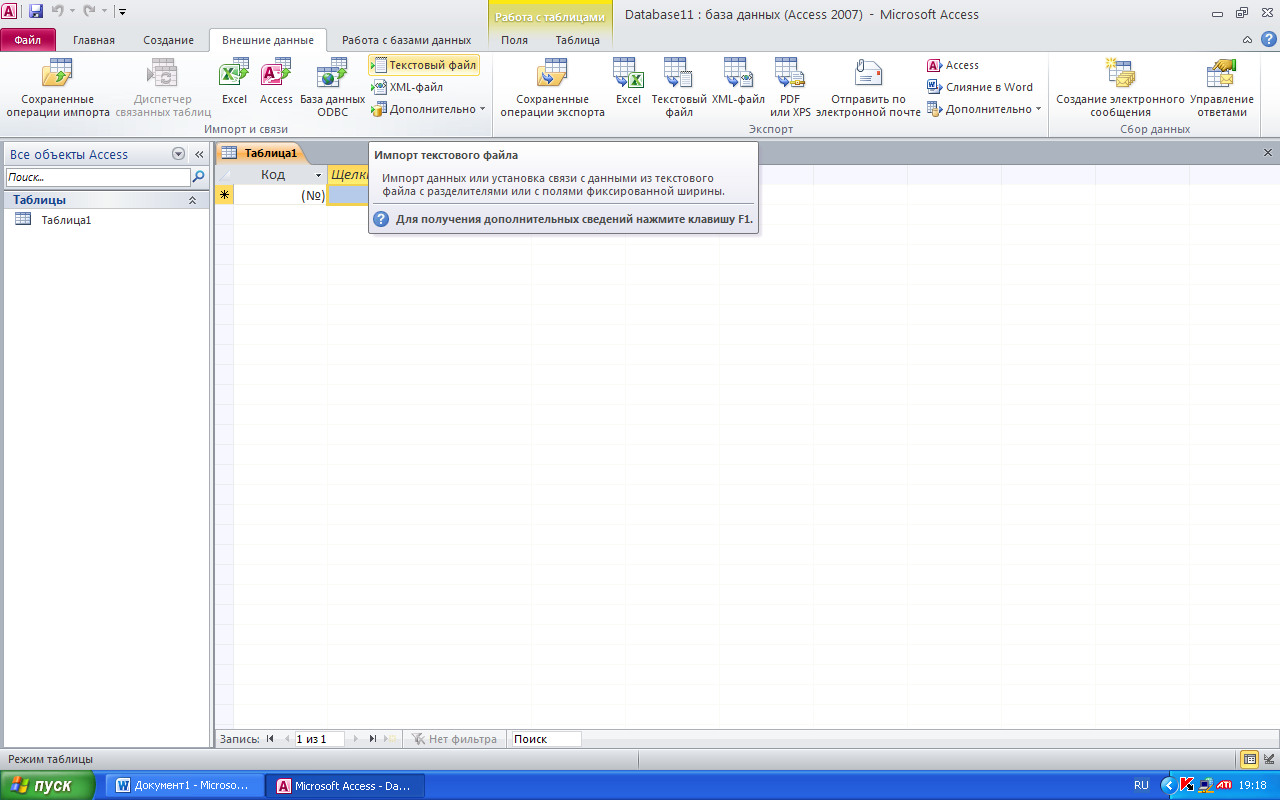
Task: Click RU language indicator
Action: 1142,786
